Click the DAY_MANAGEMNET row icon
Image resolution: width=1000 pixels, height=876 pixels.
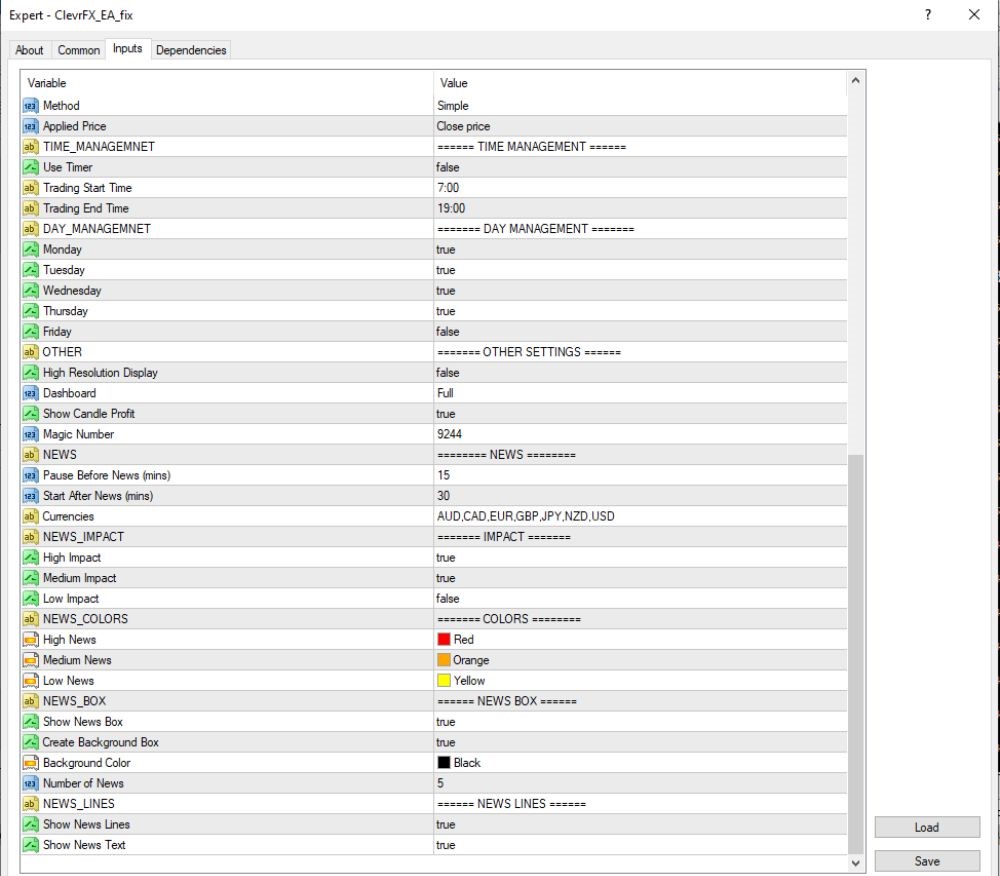(30, 229)
